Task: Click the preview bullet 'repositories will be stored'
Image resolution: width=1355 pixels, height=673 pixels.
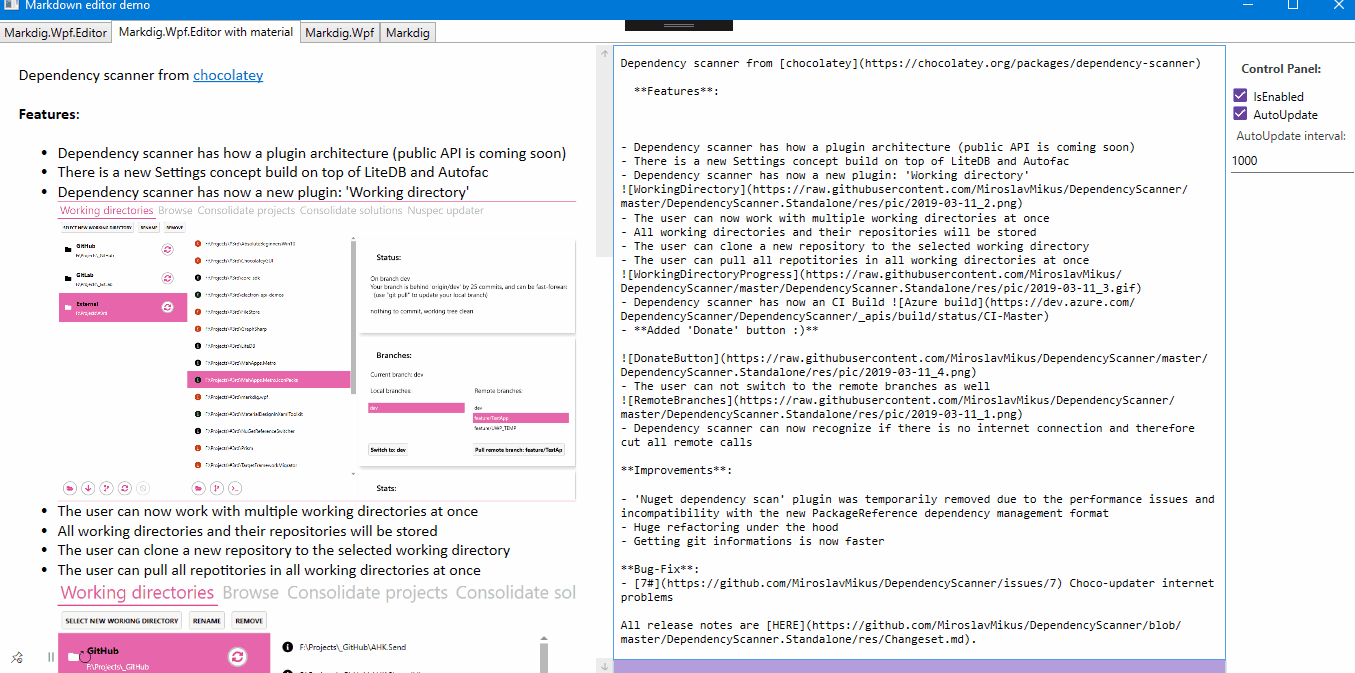Action: 248,531
